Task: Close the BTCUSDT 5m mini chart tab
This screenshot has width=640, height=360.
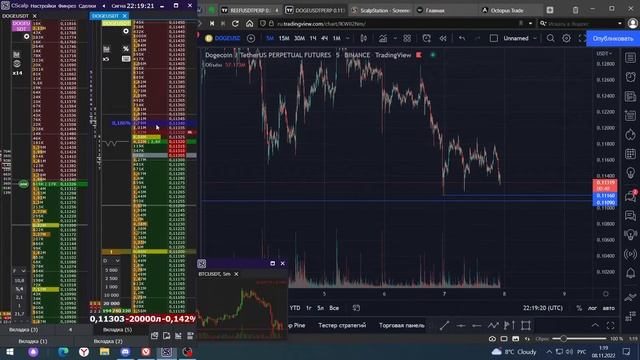Action: coord(236,274)
